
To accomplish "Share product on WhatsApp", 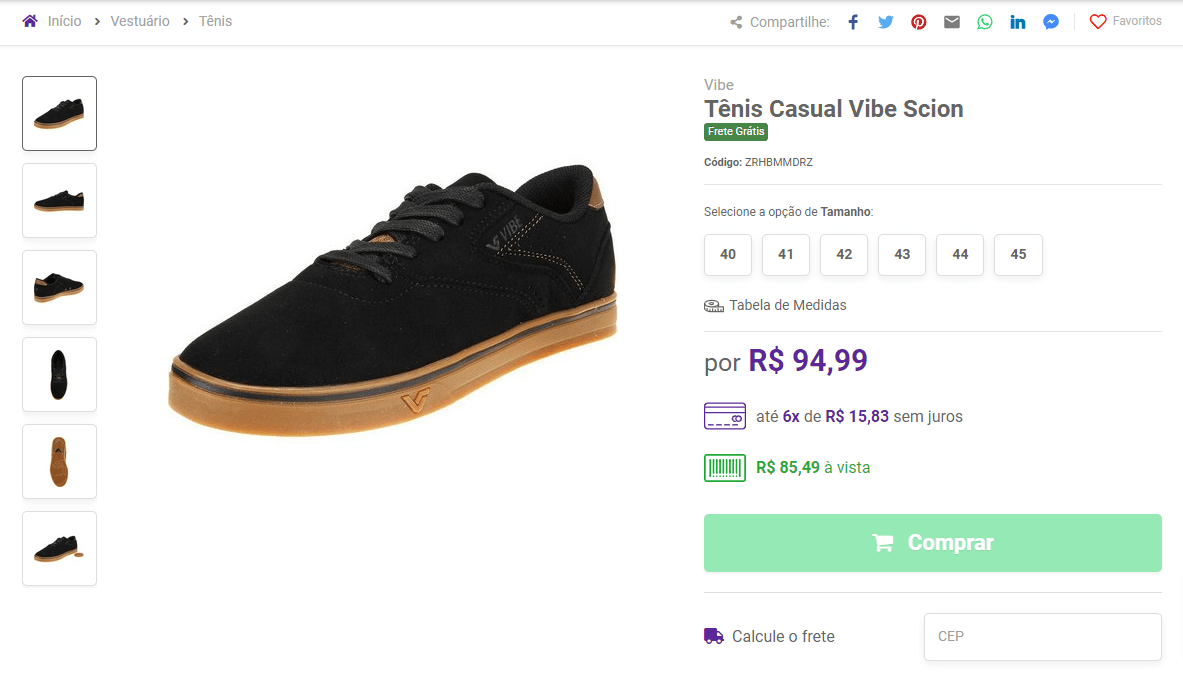I will 985,22.
